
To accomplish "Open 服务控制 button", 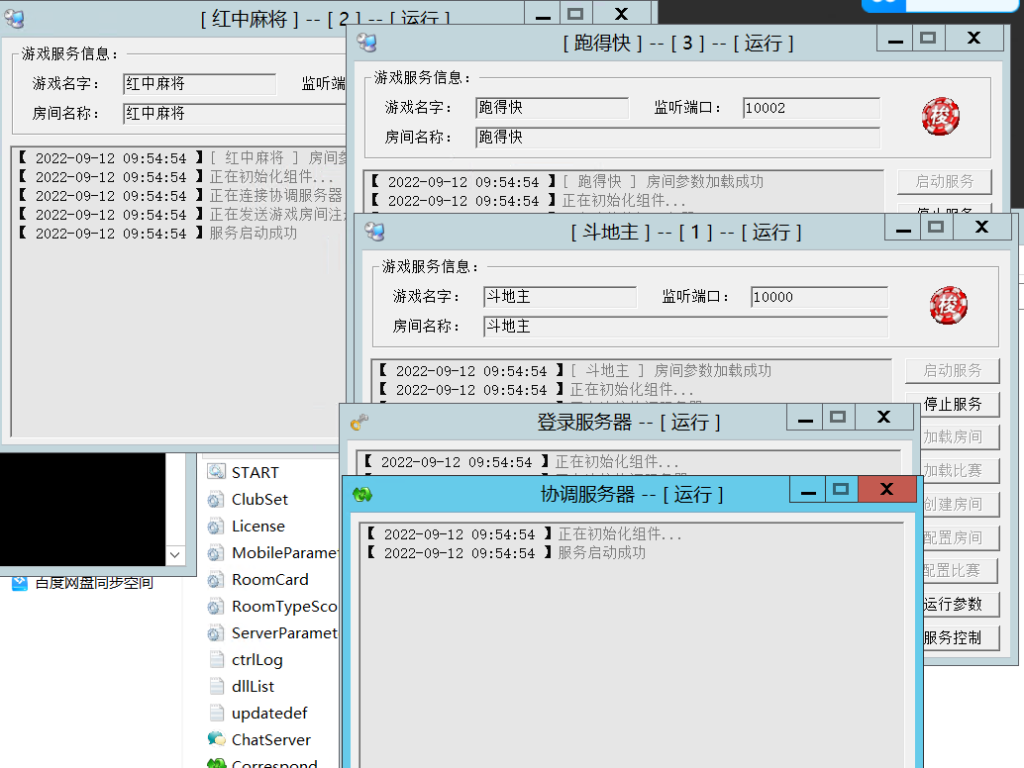I will 952,637.
